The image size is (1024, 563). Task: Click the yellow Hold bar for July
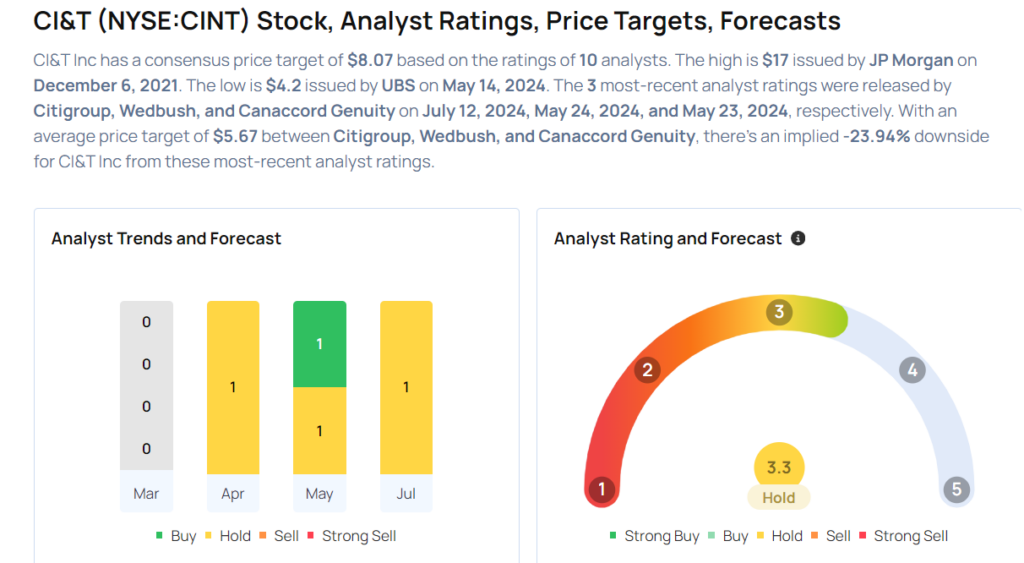point(406,387)
